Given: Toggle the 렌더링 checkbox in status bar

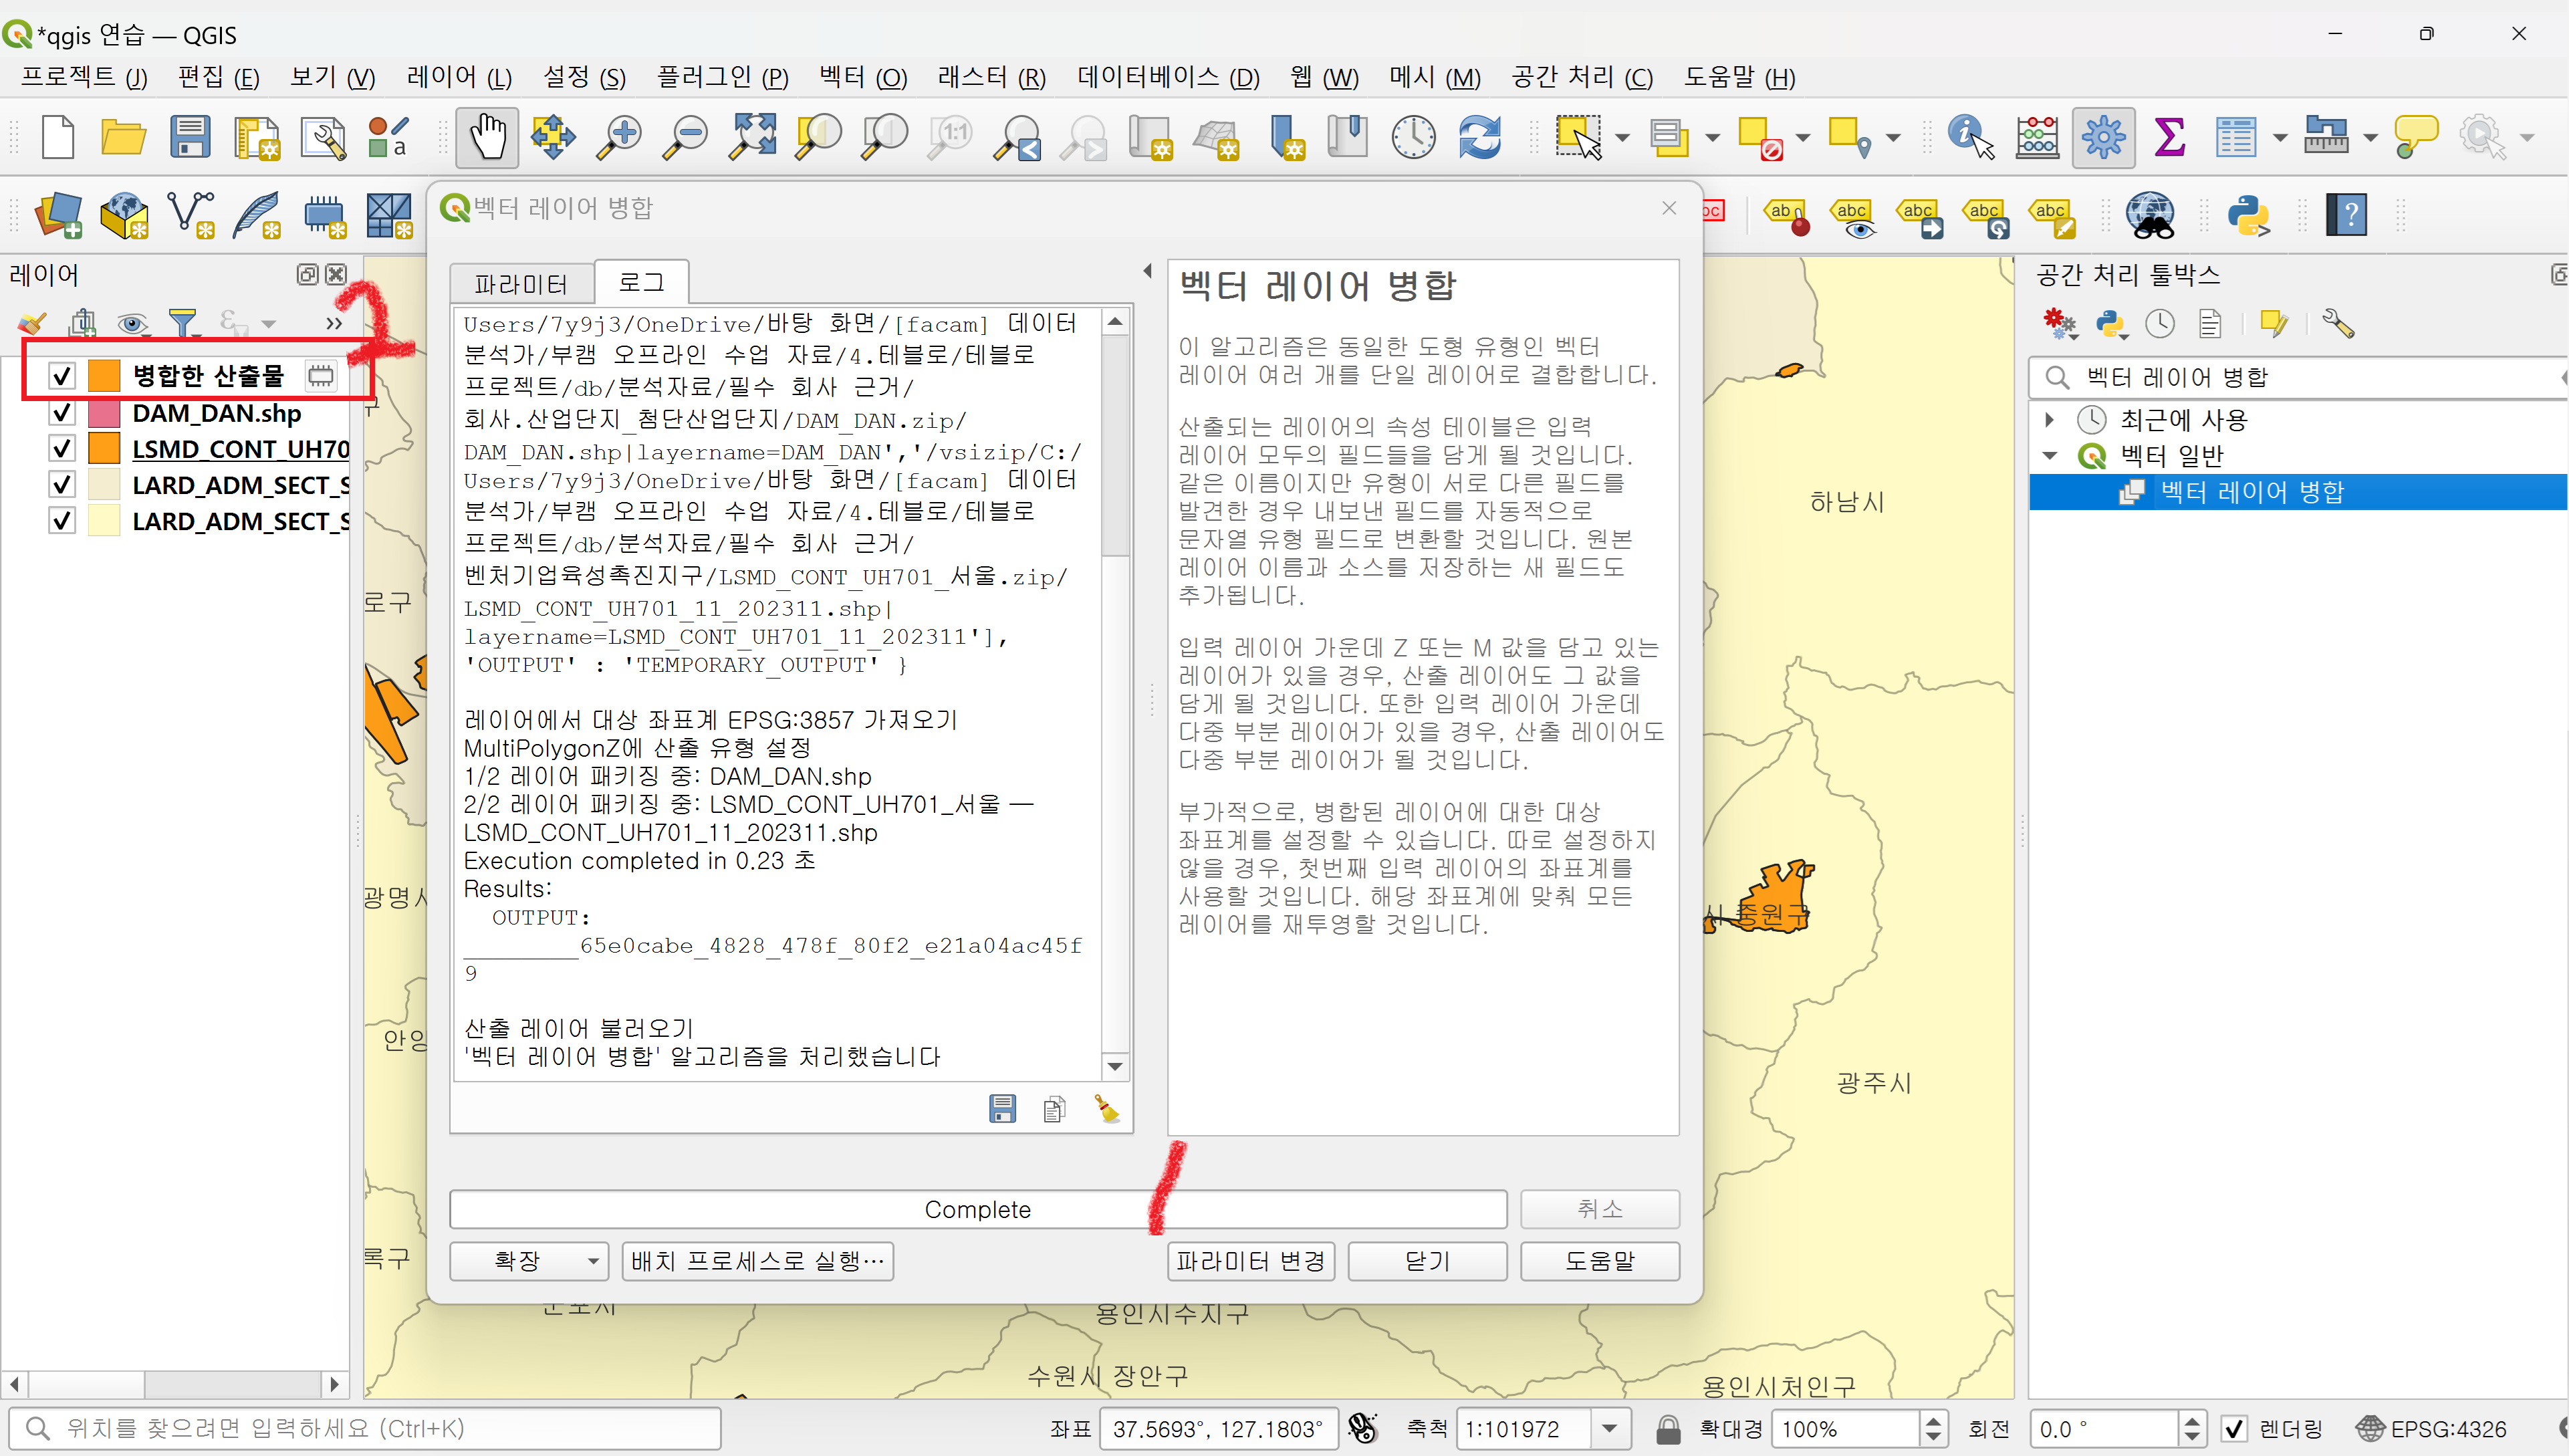Looking at the screenshot, I should pyautogui.click(x=2234, y=1428).
